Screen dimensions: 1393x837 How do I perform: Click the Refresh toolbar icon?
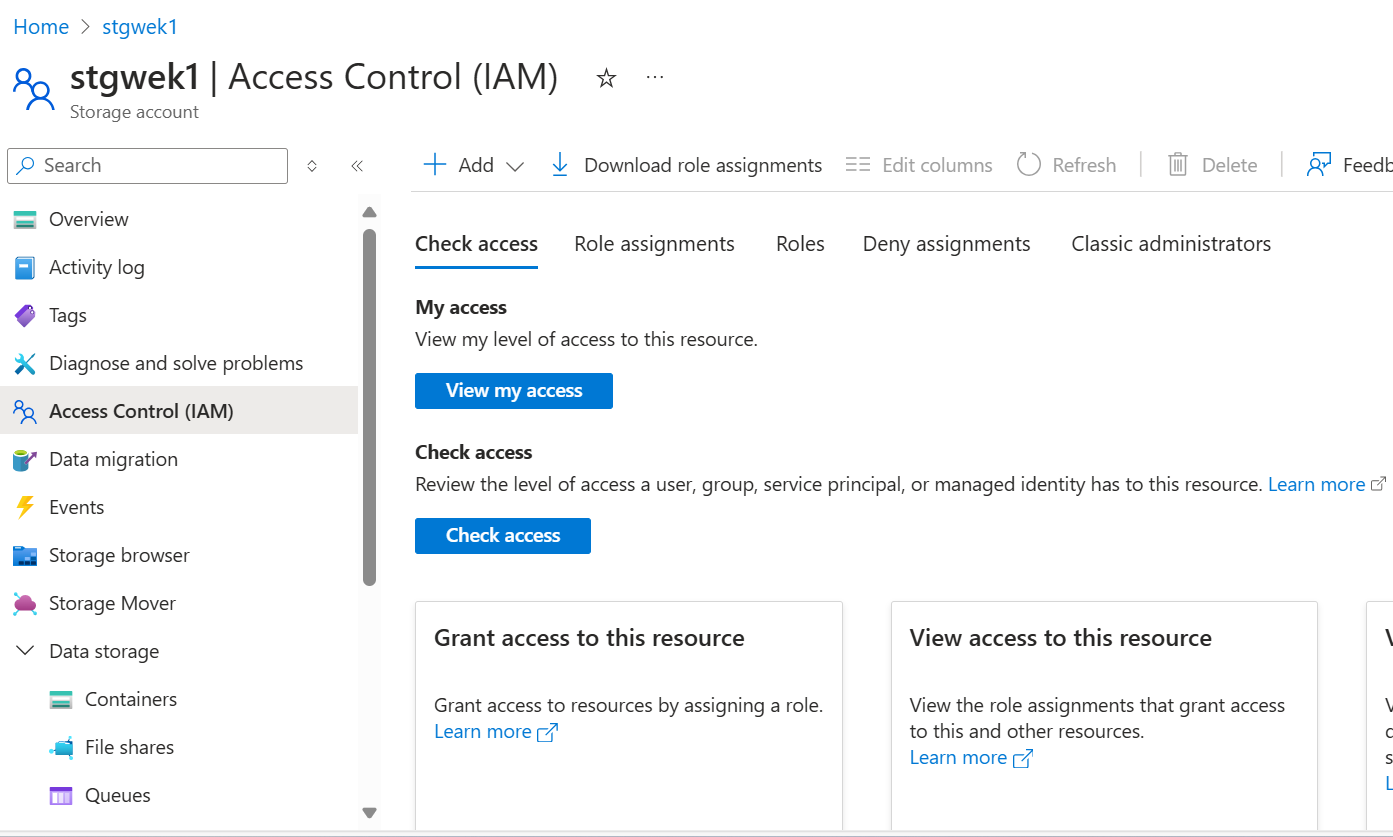pos(1029,165)
